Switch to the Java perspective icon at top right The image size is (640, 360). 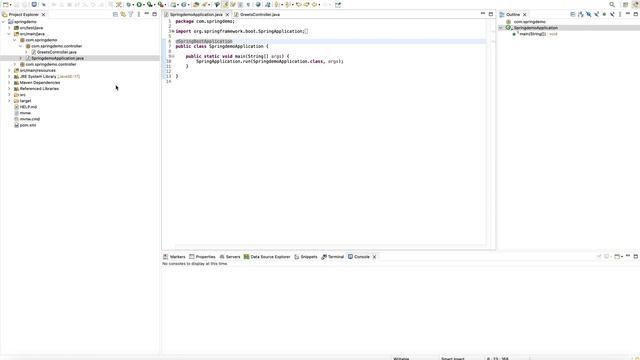coord(636,4)
